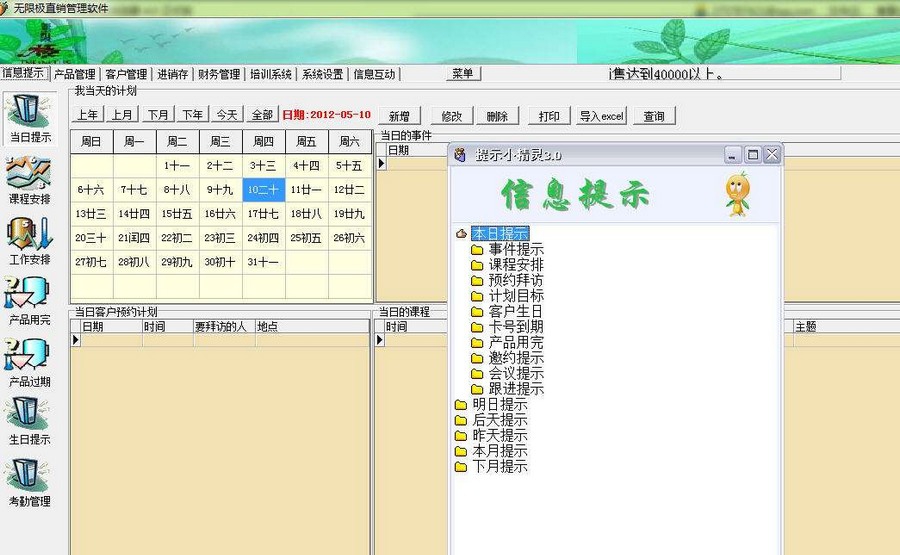Select 本日提示 tree node
Screen dimensions: 900x555
(x=500, y=234)
